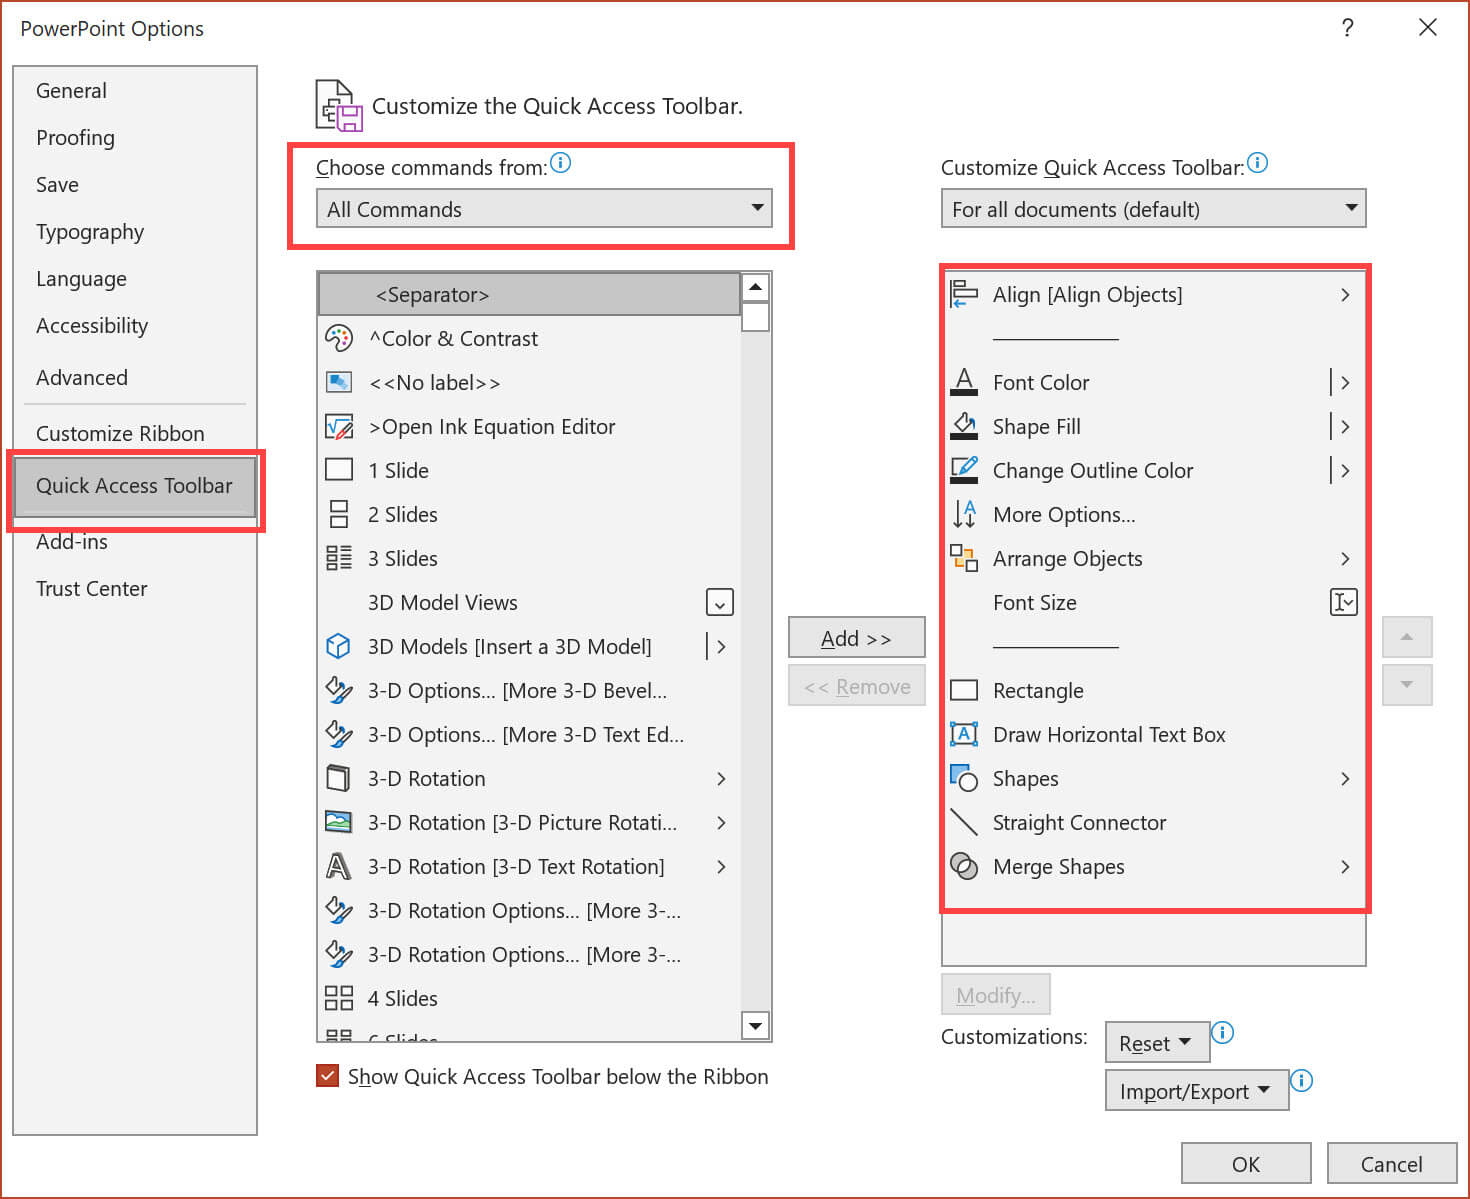Click OK to confirm options
The width and height of the screenshot is (1470, 1199).
(1246, 1164)
